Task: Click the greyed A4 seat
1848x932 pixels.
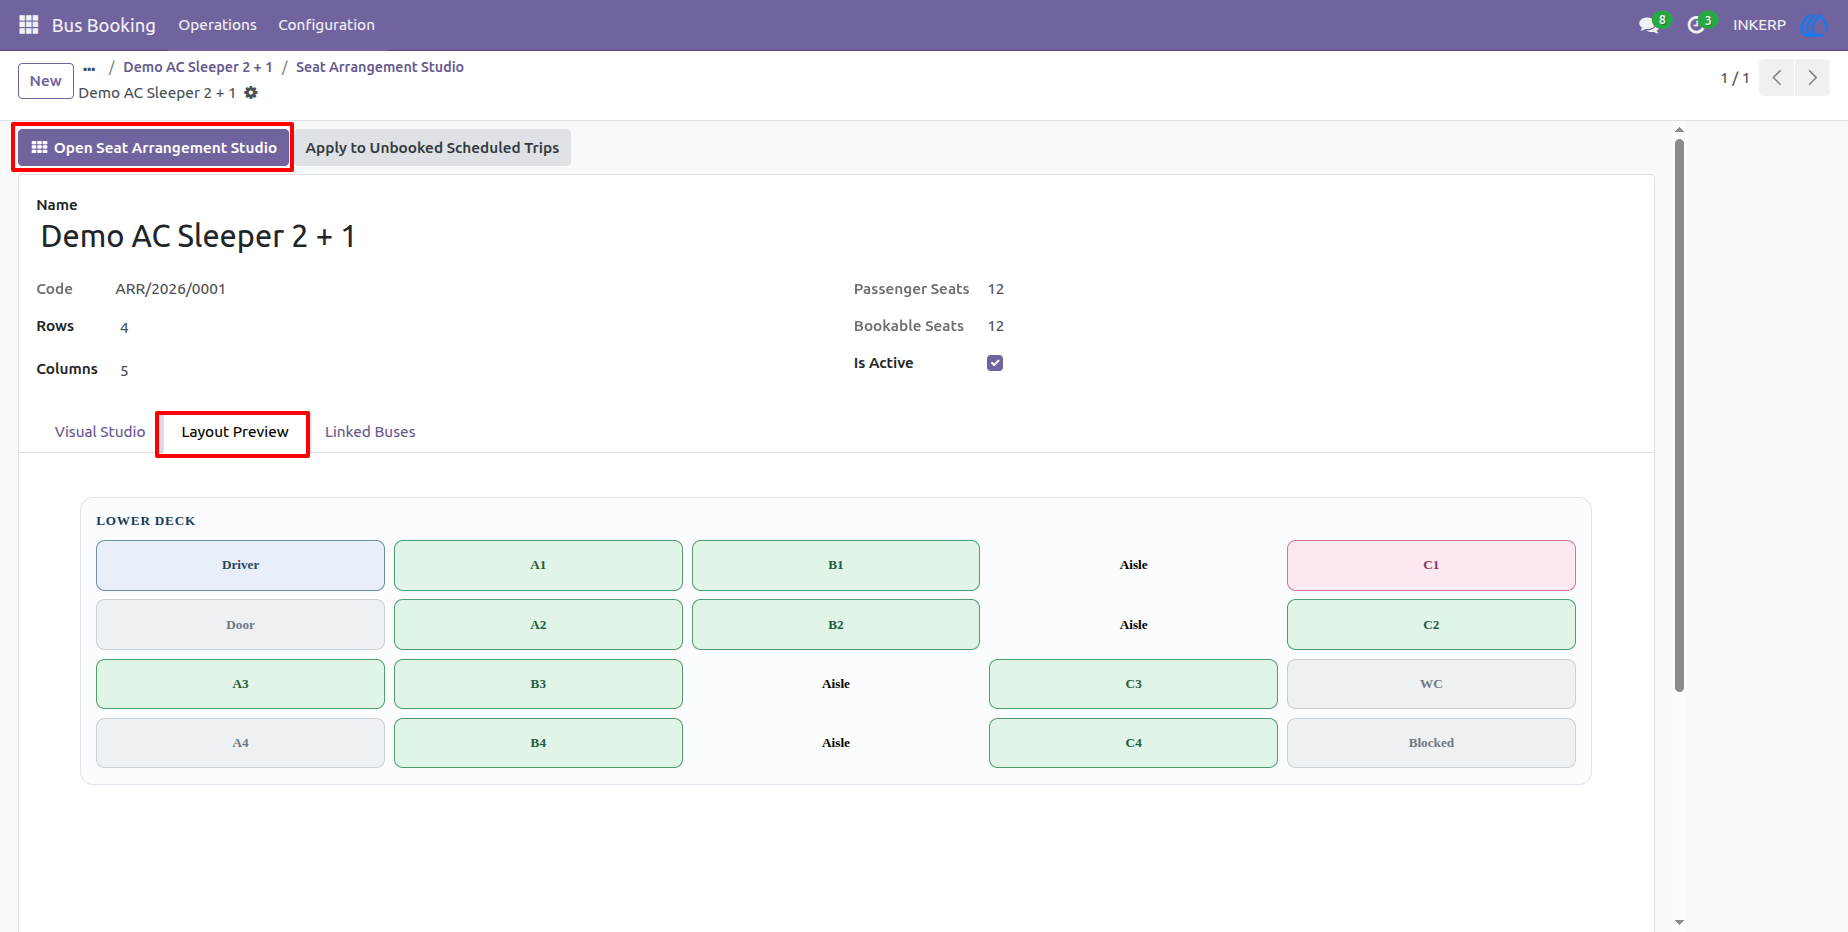Action: click(x=240, y=743)
